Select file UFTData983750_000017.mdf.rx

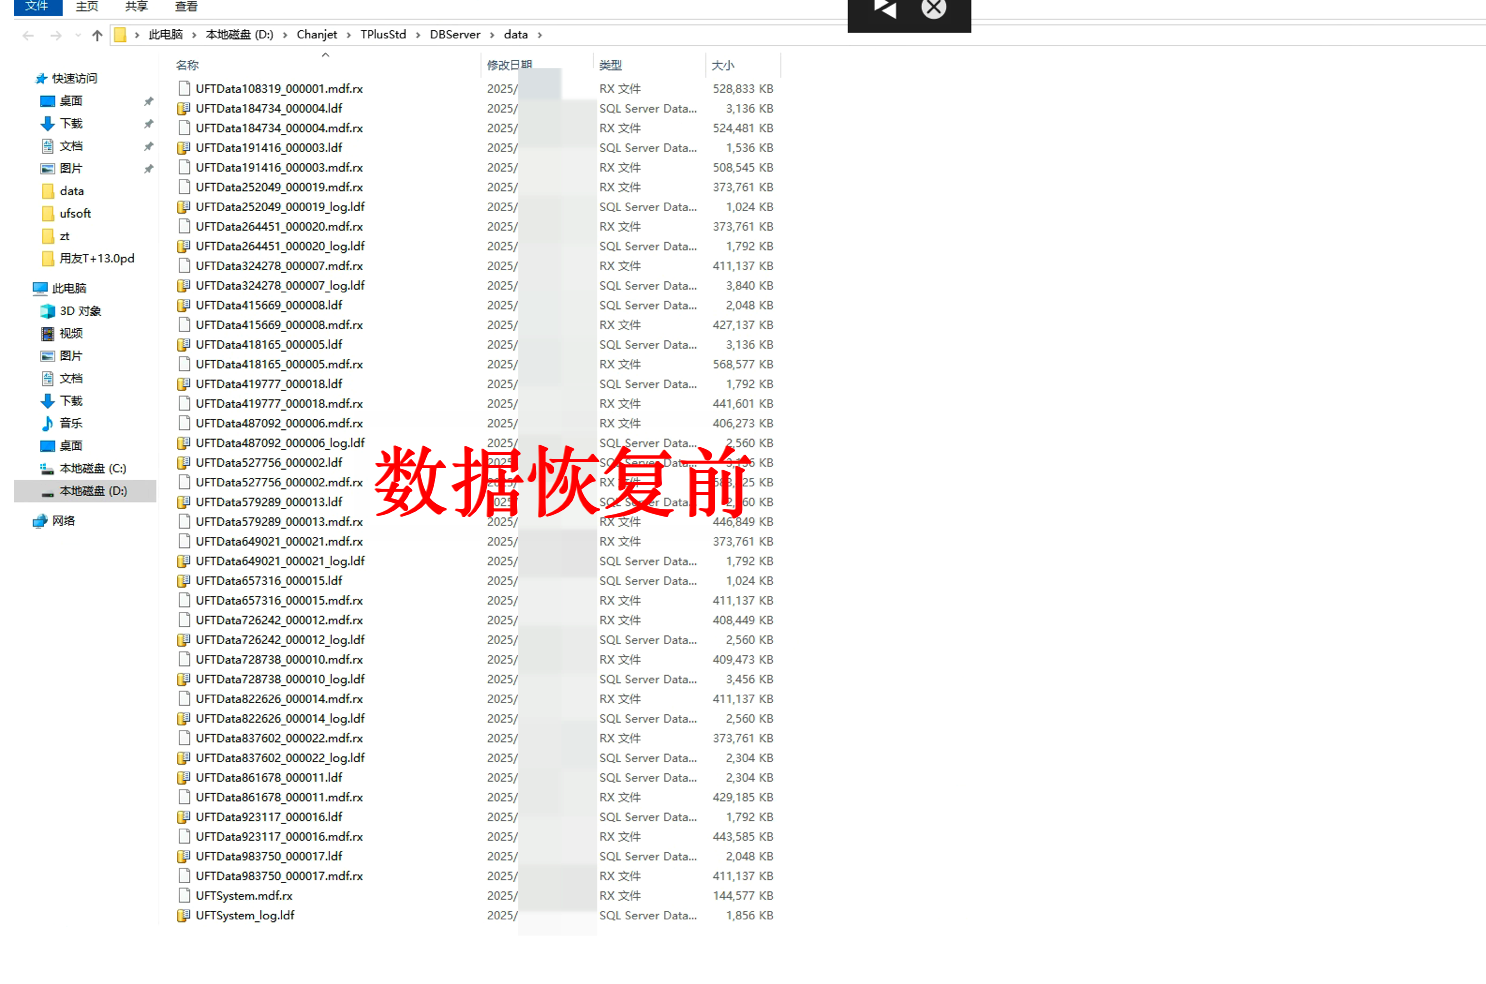(279, 876)
